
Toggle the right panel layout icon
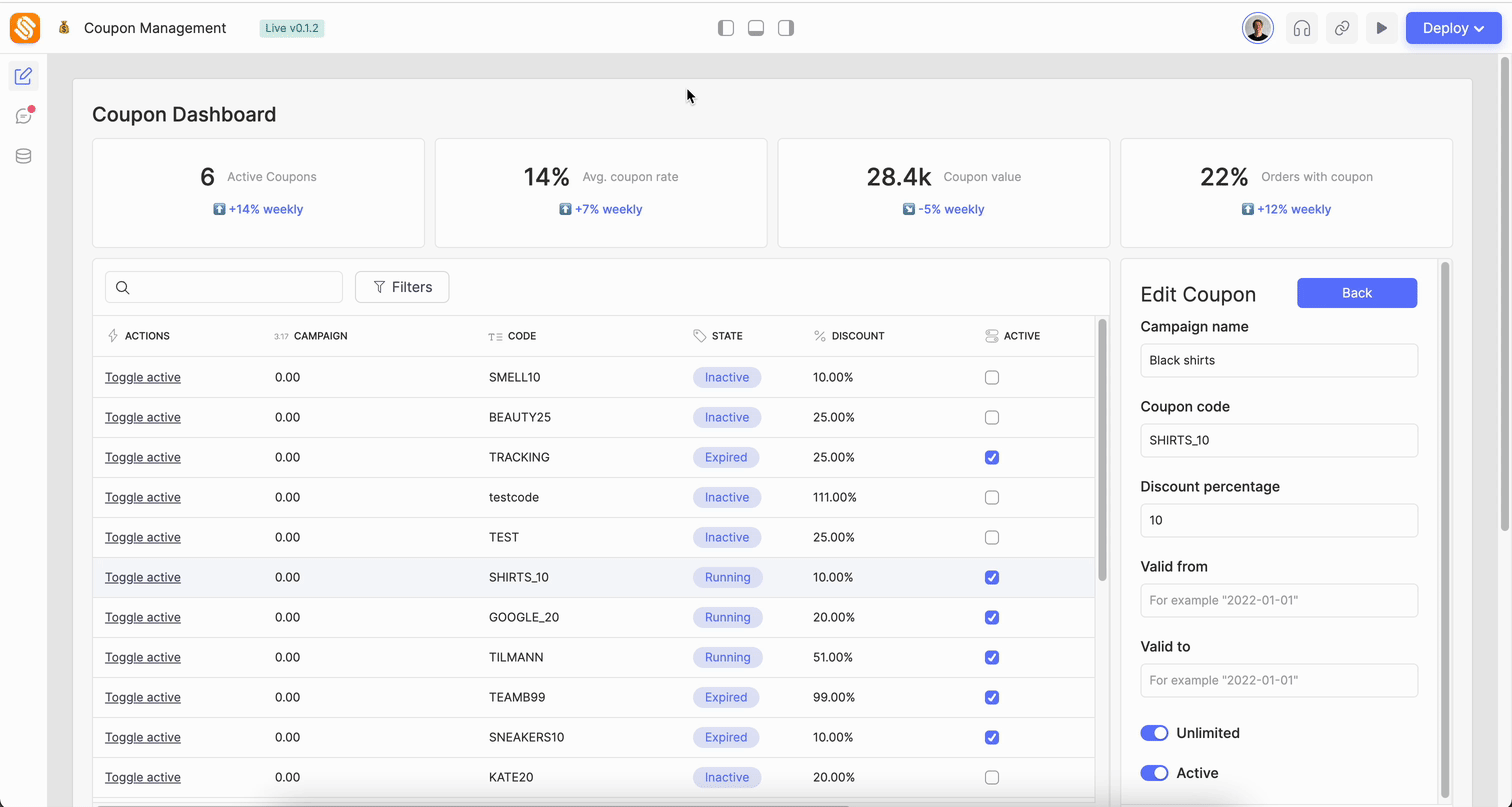point(786,28)
